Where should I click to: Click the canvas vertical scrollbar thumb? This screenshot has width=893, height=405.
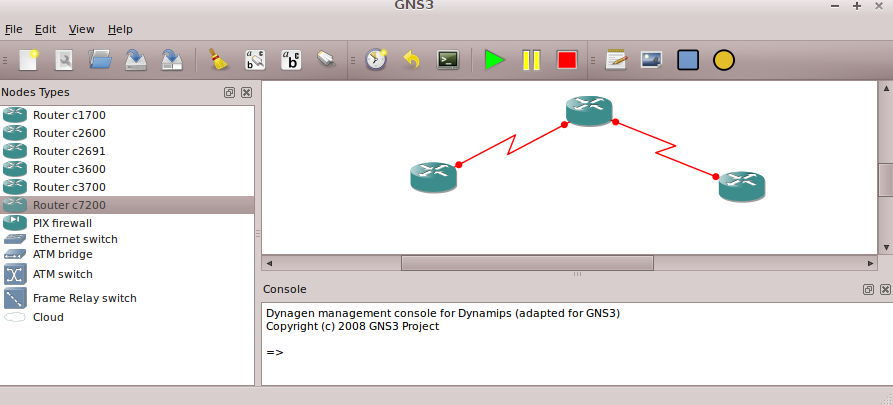pyautogui.click(x=886, y=179)
